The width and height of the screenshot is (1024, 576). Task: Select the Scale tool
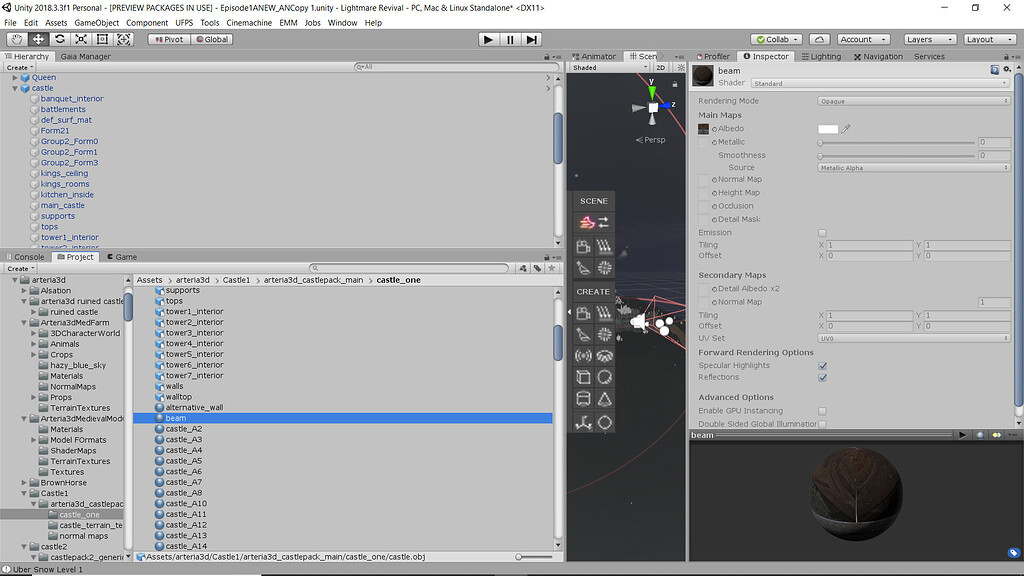pos(81,39)
